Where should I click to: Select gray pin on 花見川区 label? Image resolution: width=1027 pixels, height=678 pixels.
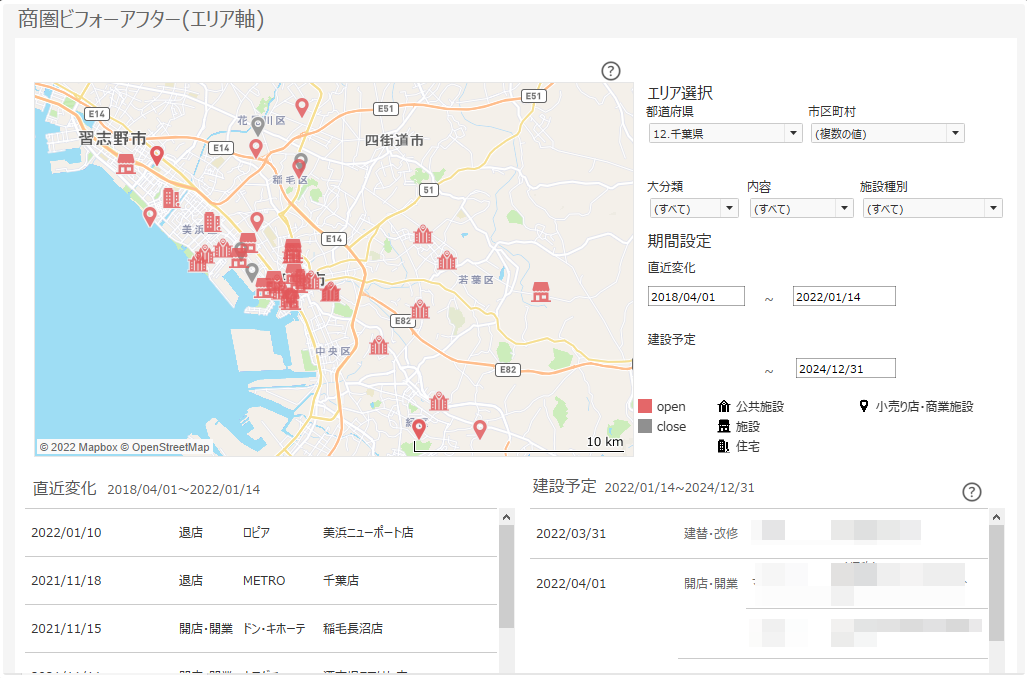click(258, 126)
